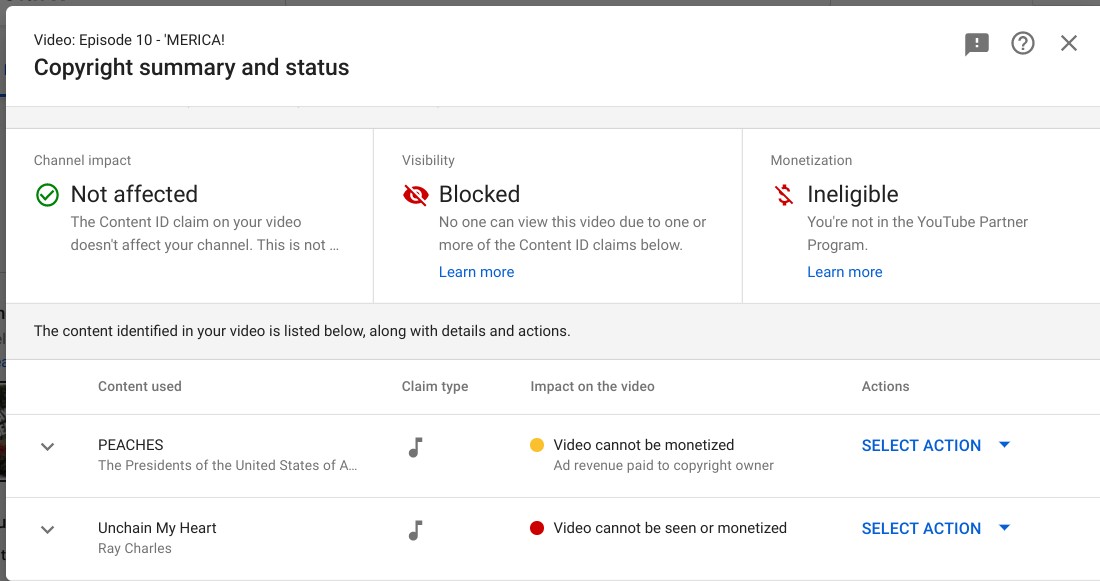Click dropdown arrow beside PEACHES SELECT ACTION

(x=1004, y=444)
